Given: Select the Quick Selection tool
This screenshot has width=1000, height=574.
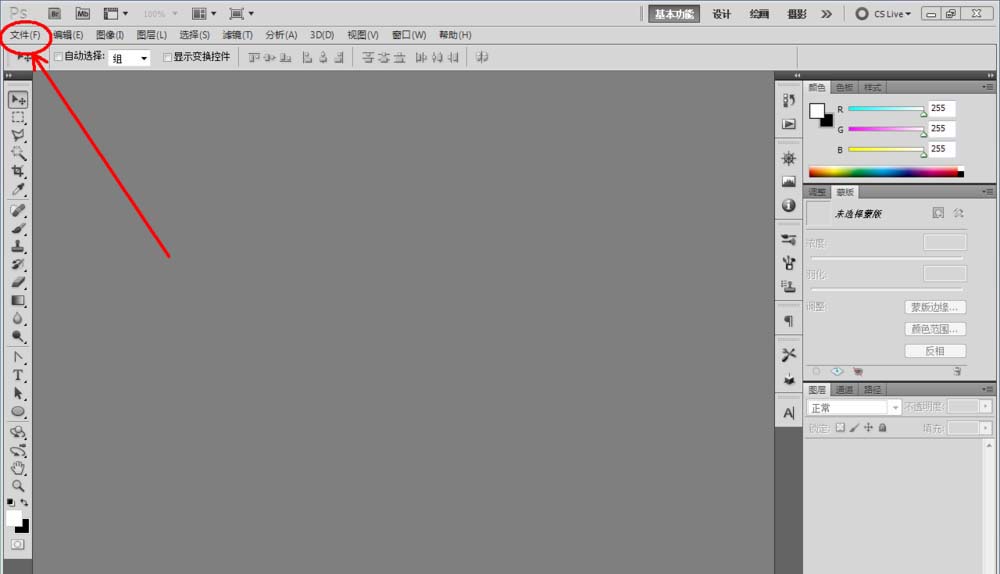Looking at the screenshot, I should click(x=18, y=153).
